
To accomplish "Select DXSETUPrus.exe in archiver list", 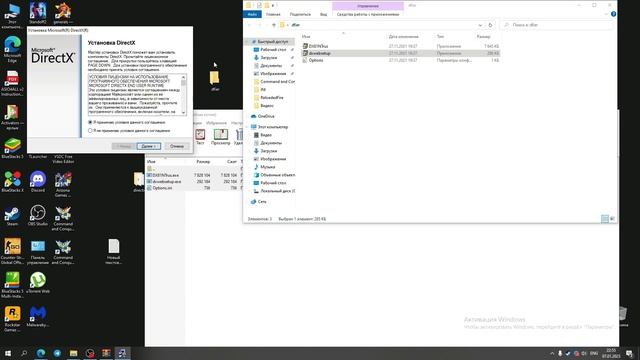I will (165, 175).
